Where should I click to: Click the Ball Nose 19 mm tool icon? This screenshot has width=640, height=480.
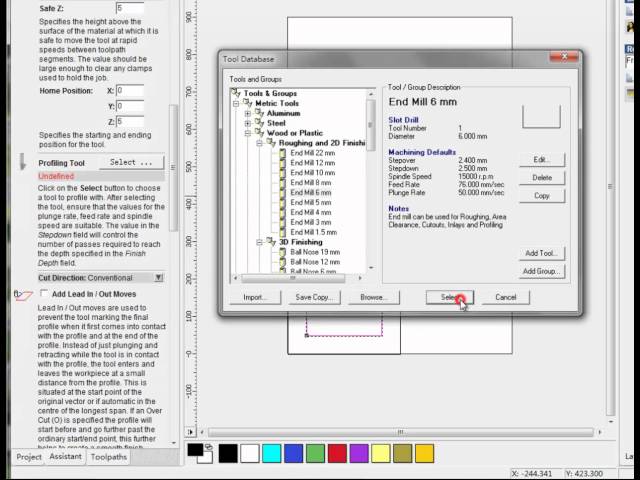click(x=282, y=252)
